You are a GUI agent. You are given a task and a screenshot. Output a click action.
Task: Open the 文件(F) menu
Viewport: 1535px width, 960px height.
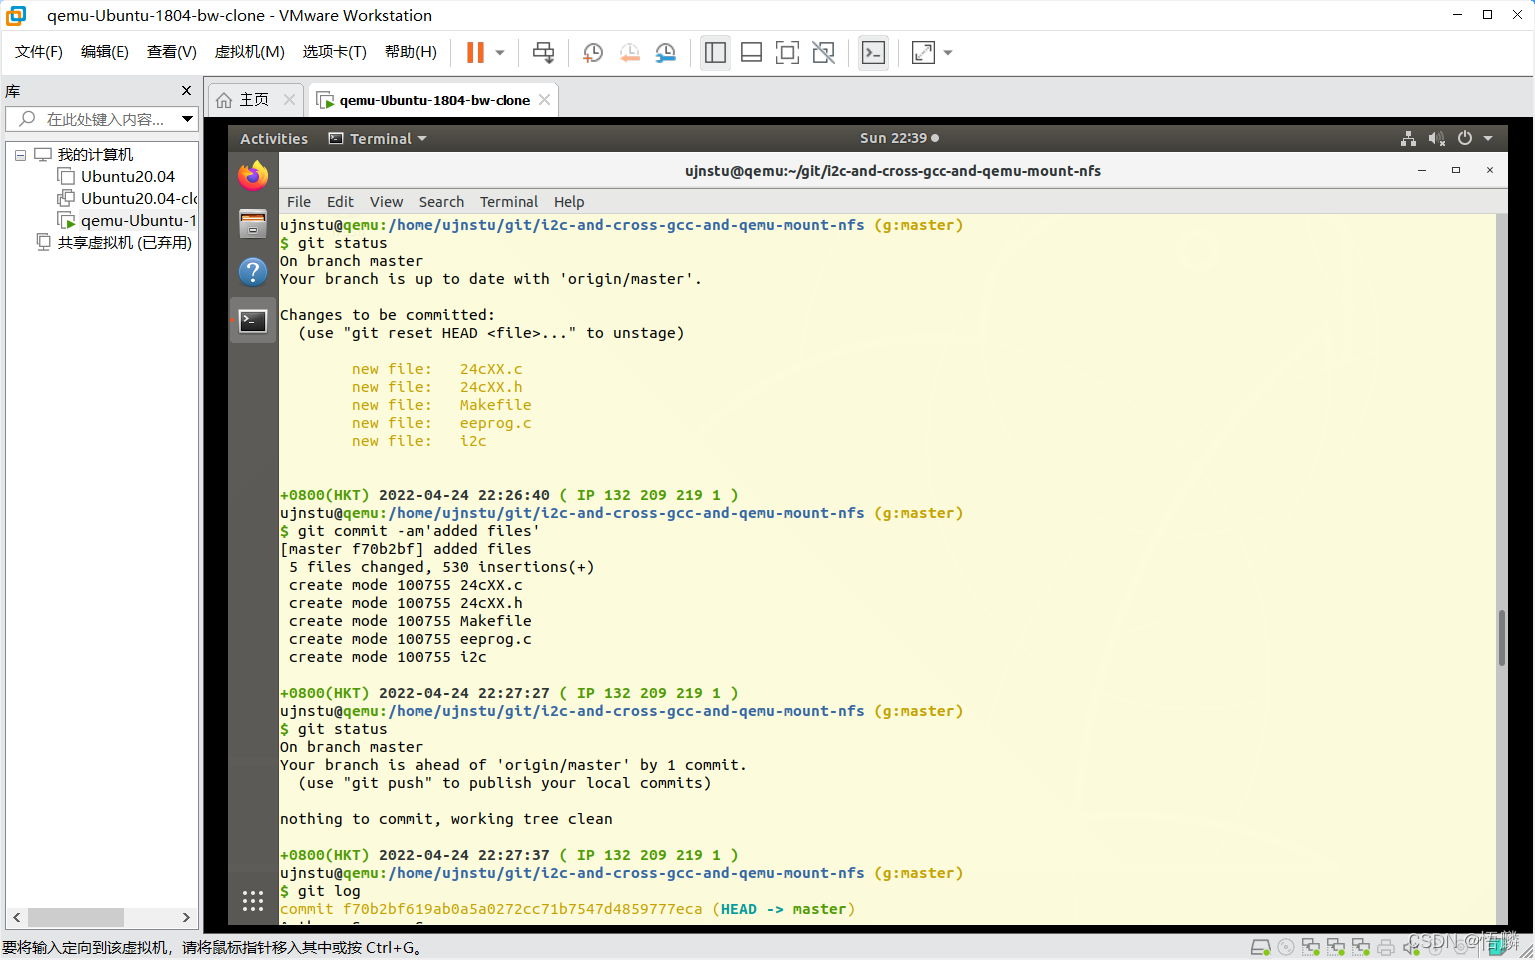[39, 51]
